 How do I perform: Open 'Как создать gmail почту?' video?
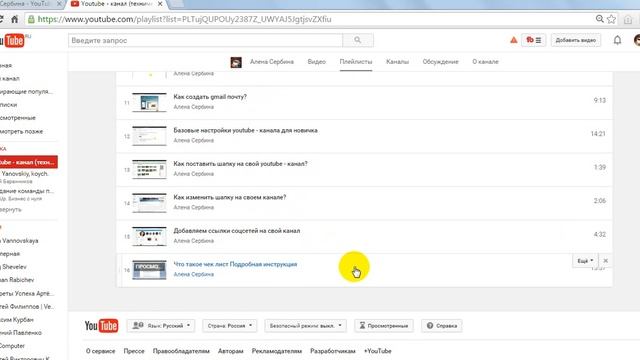pos(210,97)
